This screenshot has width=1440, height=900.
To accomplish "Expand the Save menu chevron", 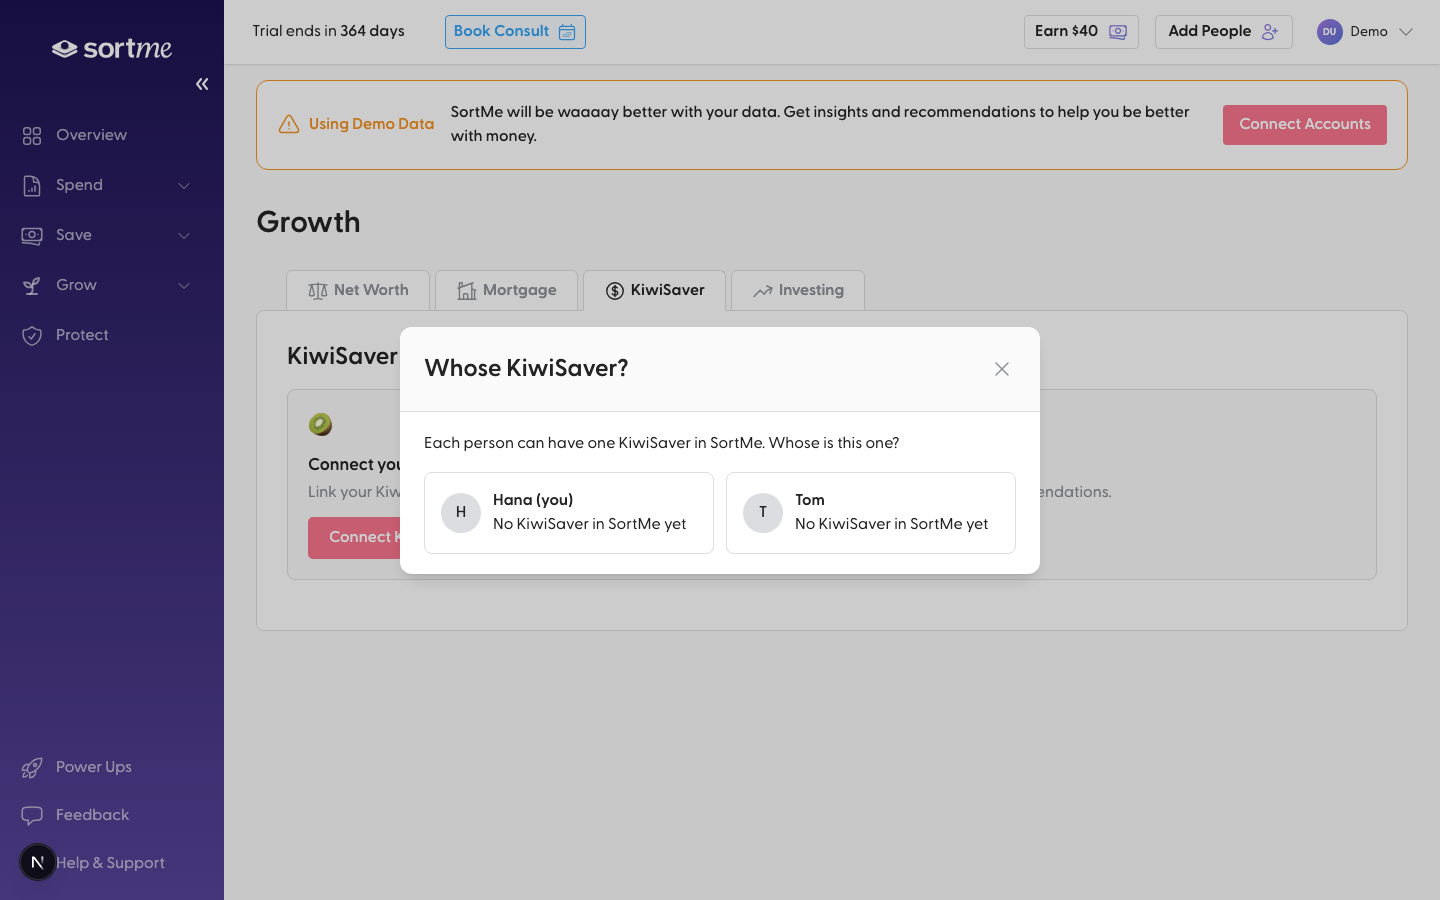I will tap(184, 235).
